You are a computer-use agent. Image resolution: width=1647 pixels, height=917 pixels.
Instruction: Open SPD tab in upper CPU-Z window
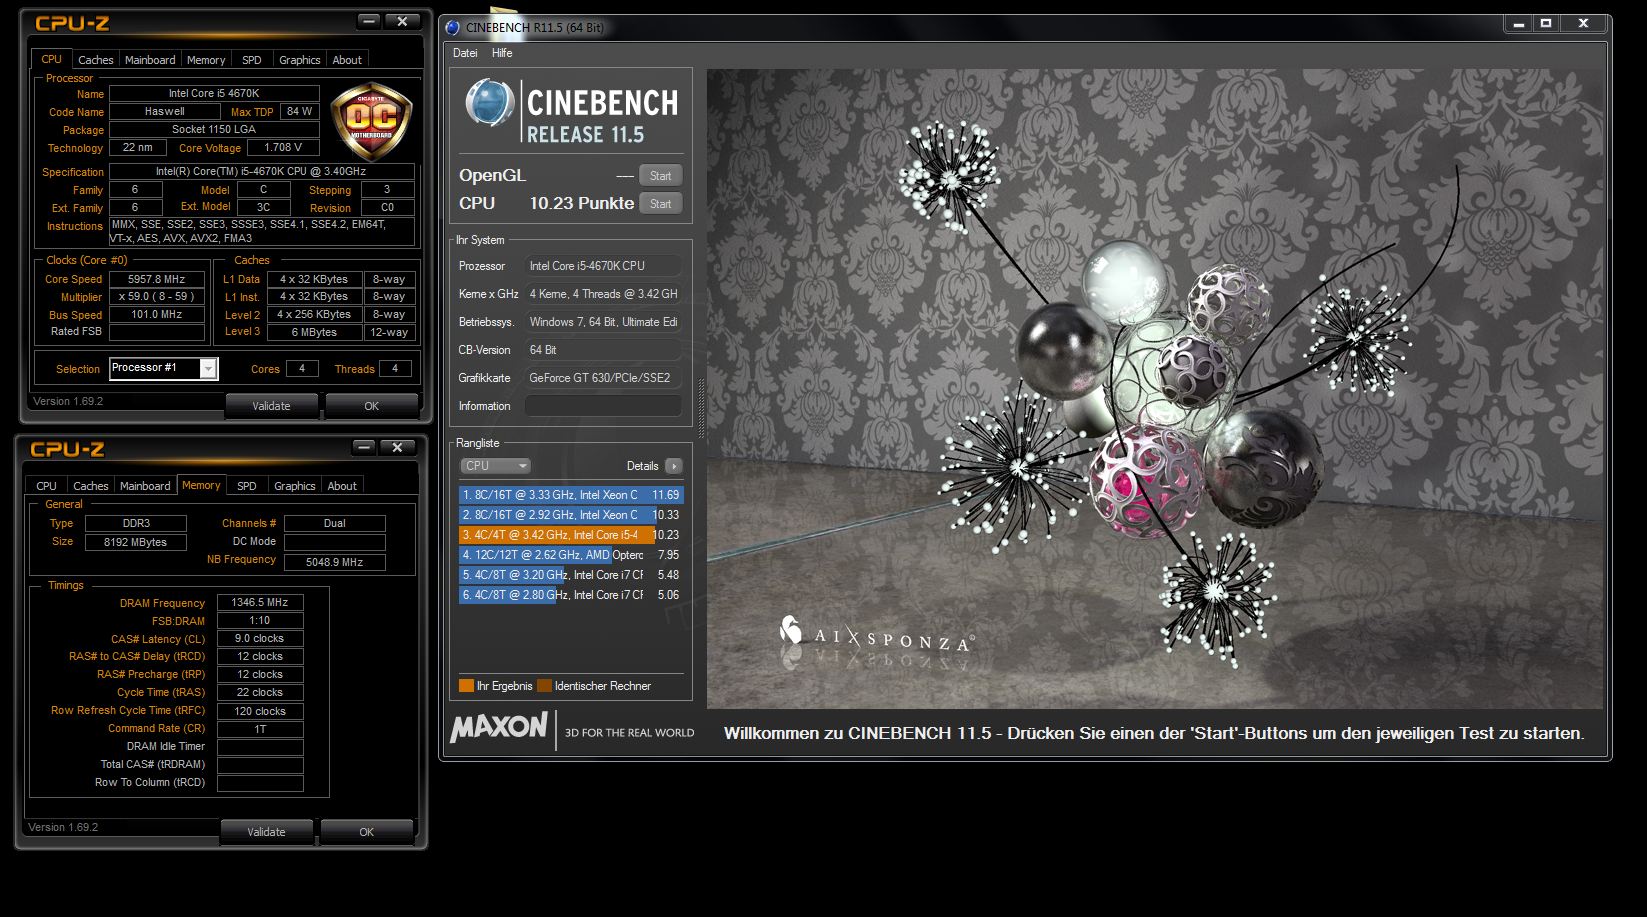[252, 60]
